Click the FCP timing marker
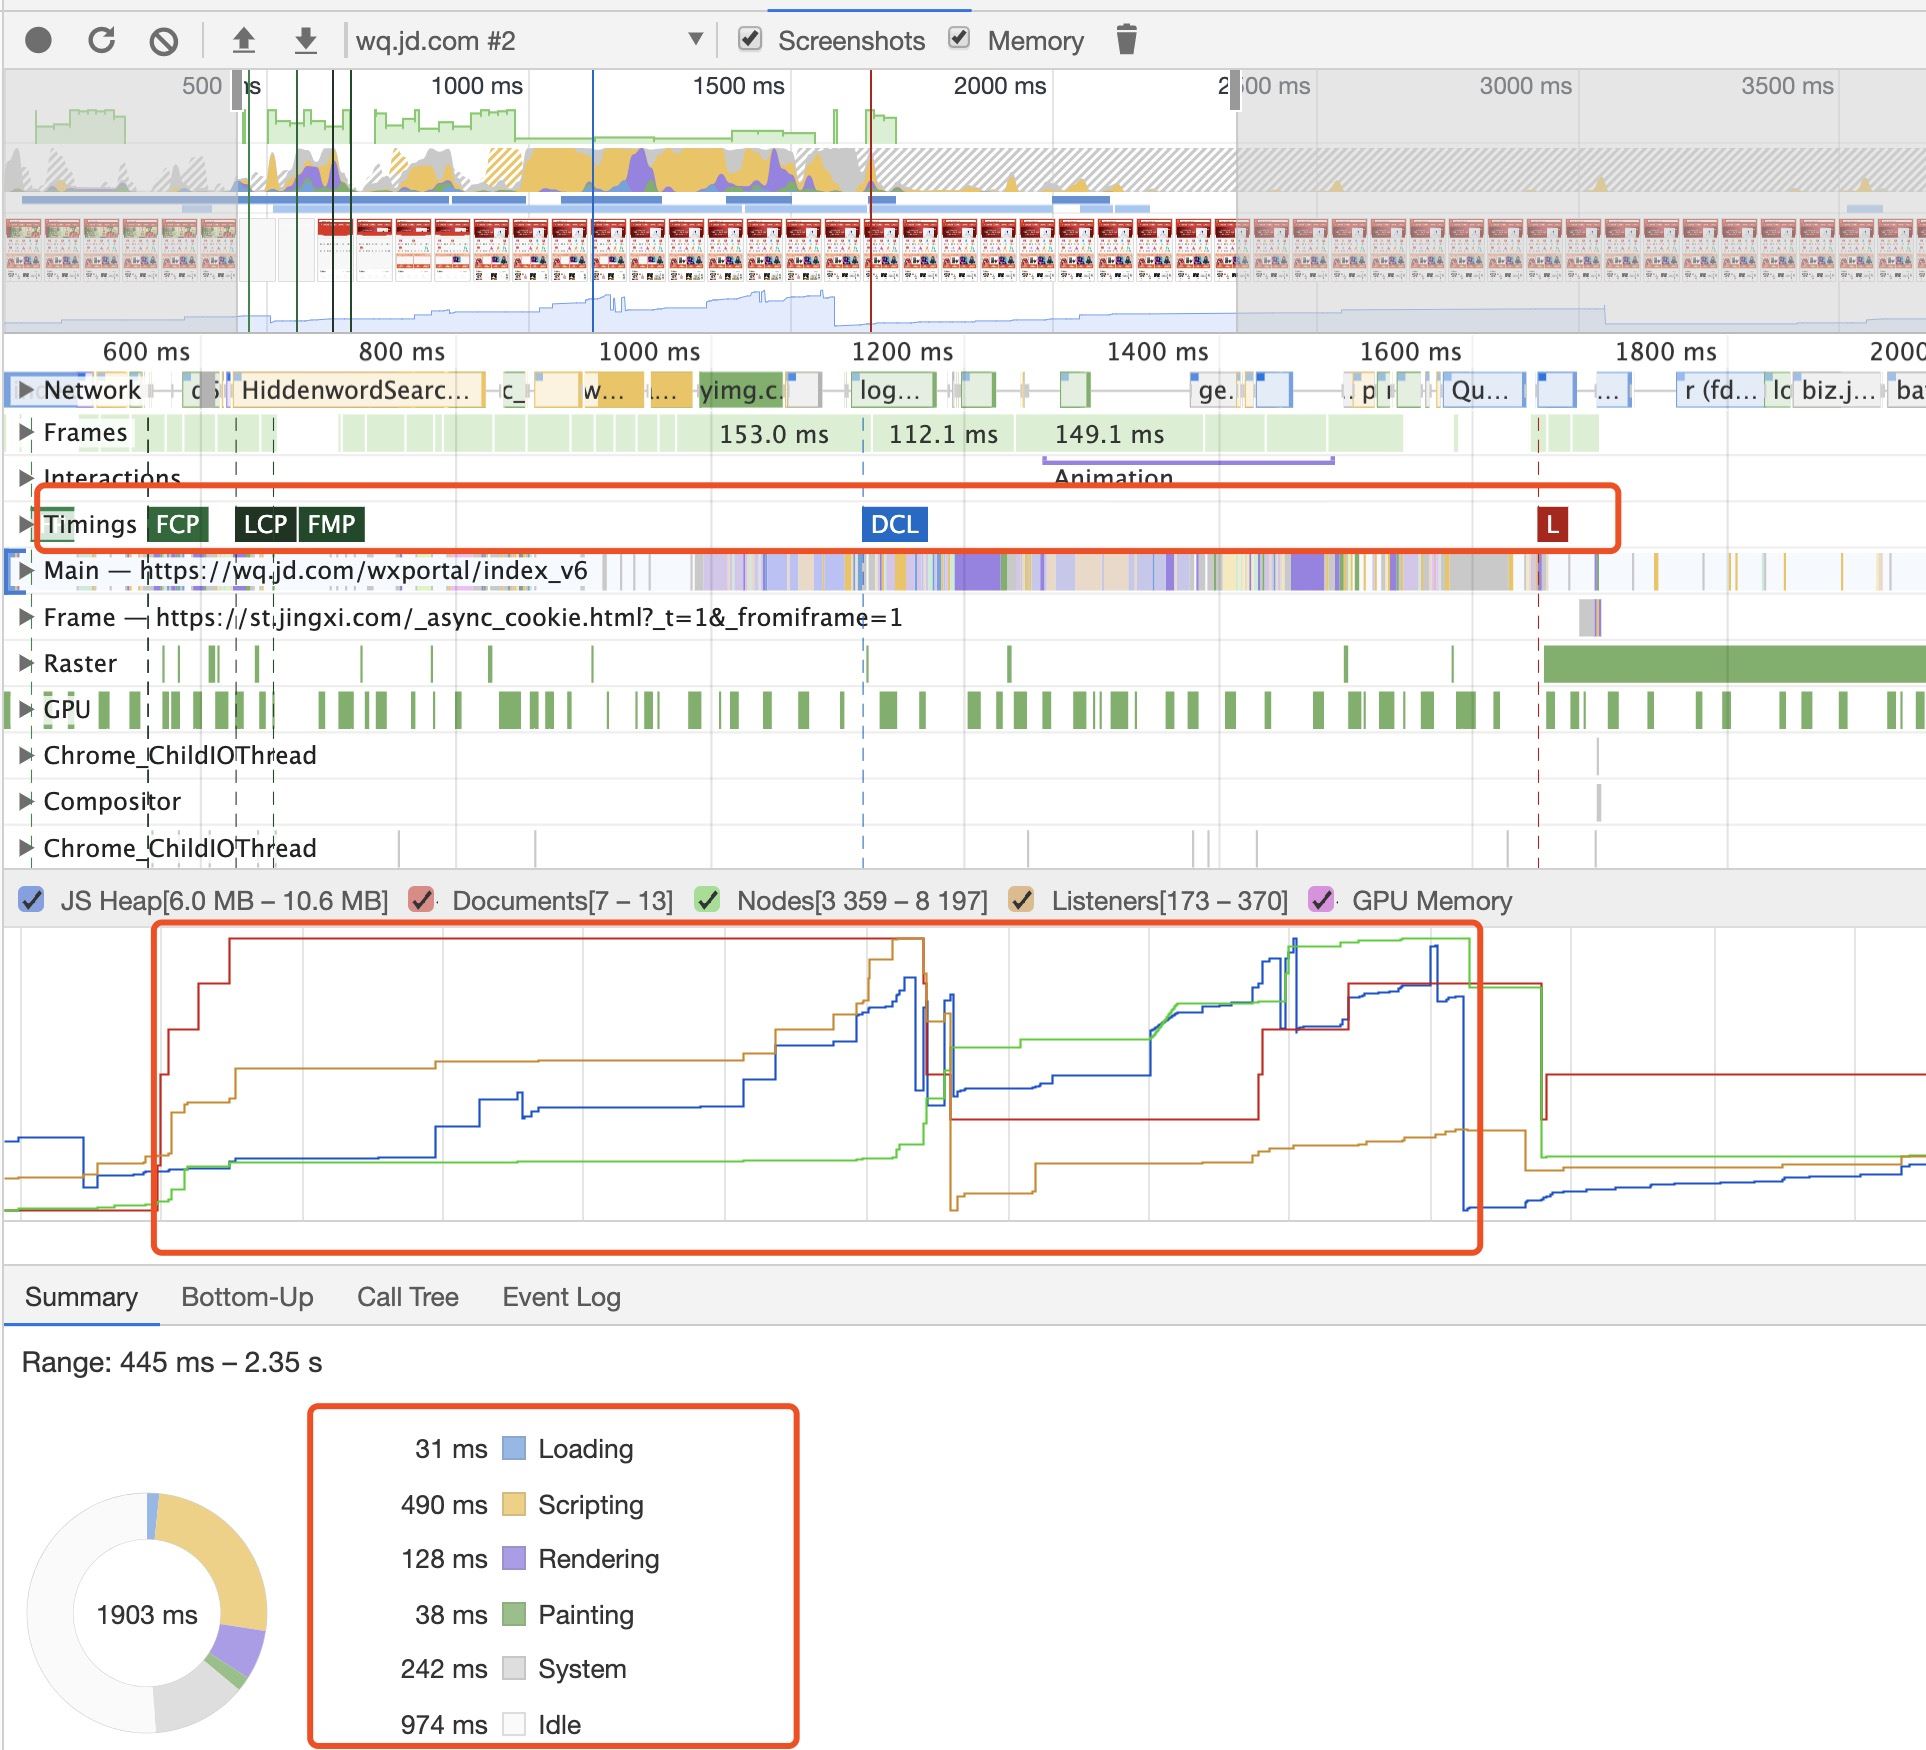This screenshot has height=1750, width=1926. [177, 524]
